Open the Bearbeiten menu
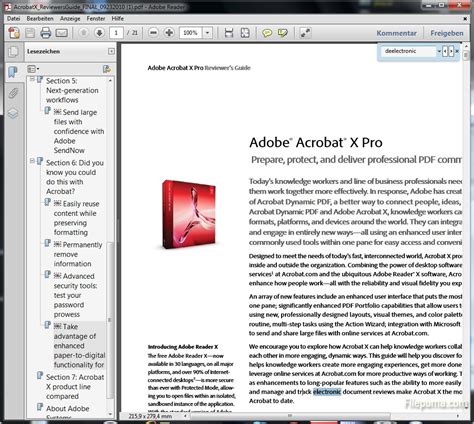This screenshot has width=474, height=424. click(40, 19)
